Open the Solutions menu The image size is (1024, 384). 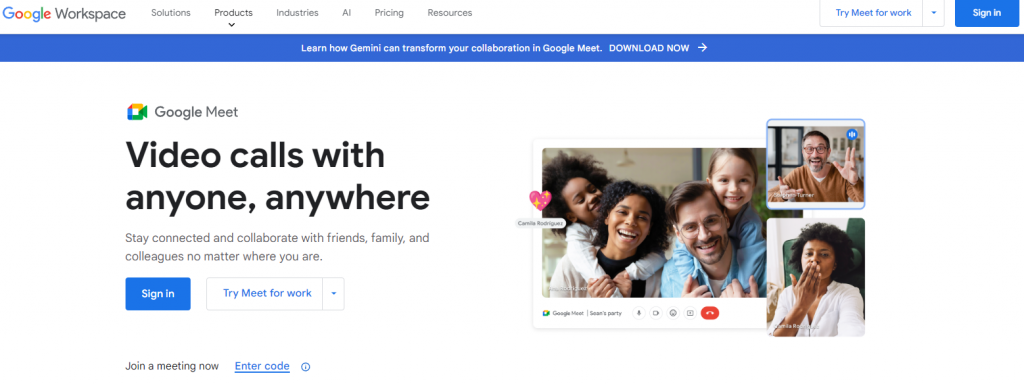point(171,12)
